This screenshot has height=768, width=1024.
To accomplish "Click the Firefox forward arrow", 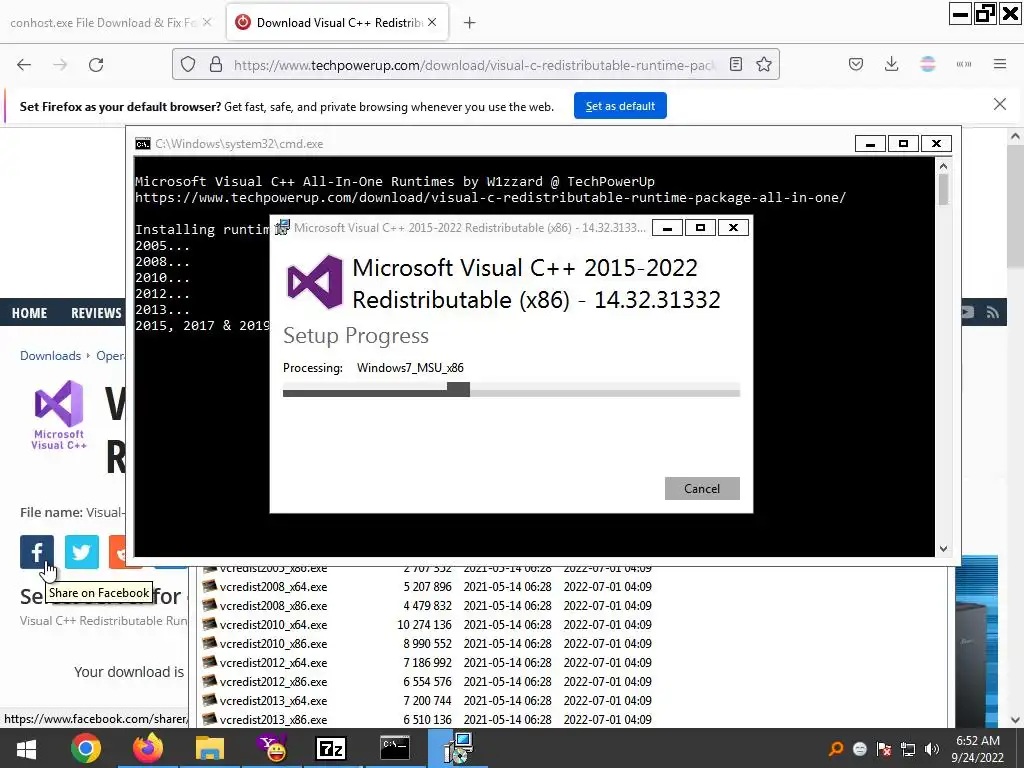I will (60, 65).
